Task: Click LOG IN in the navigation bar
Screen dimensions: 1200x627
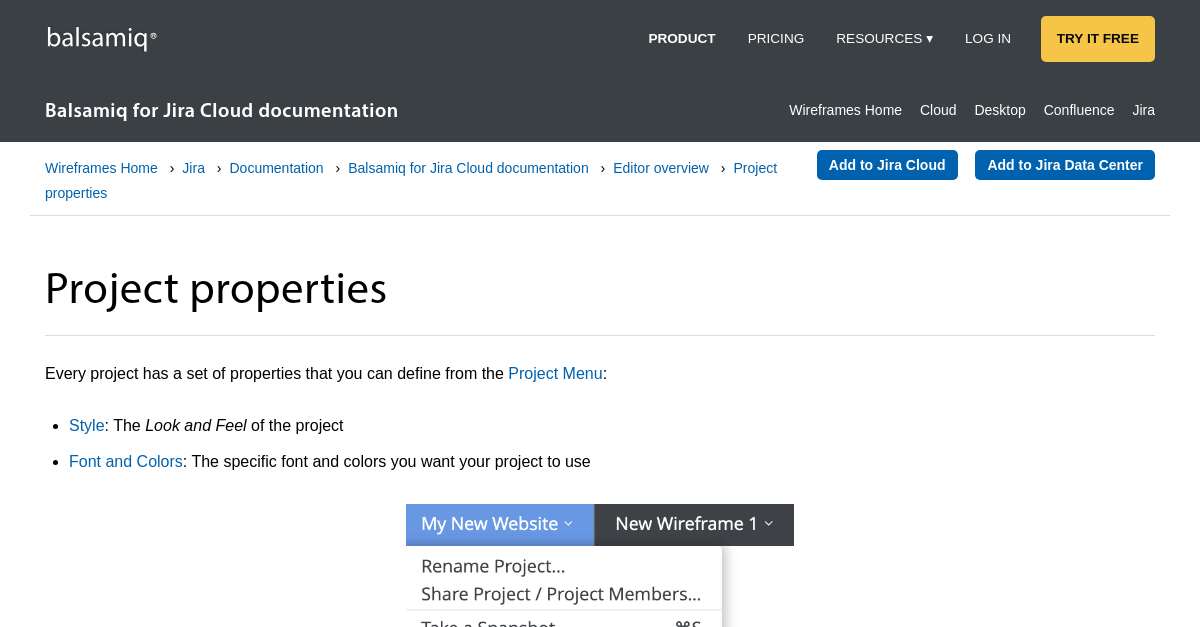Action: 987,38
